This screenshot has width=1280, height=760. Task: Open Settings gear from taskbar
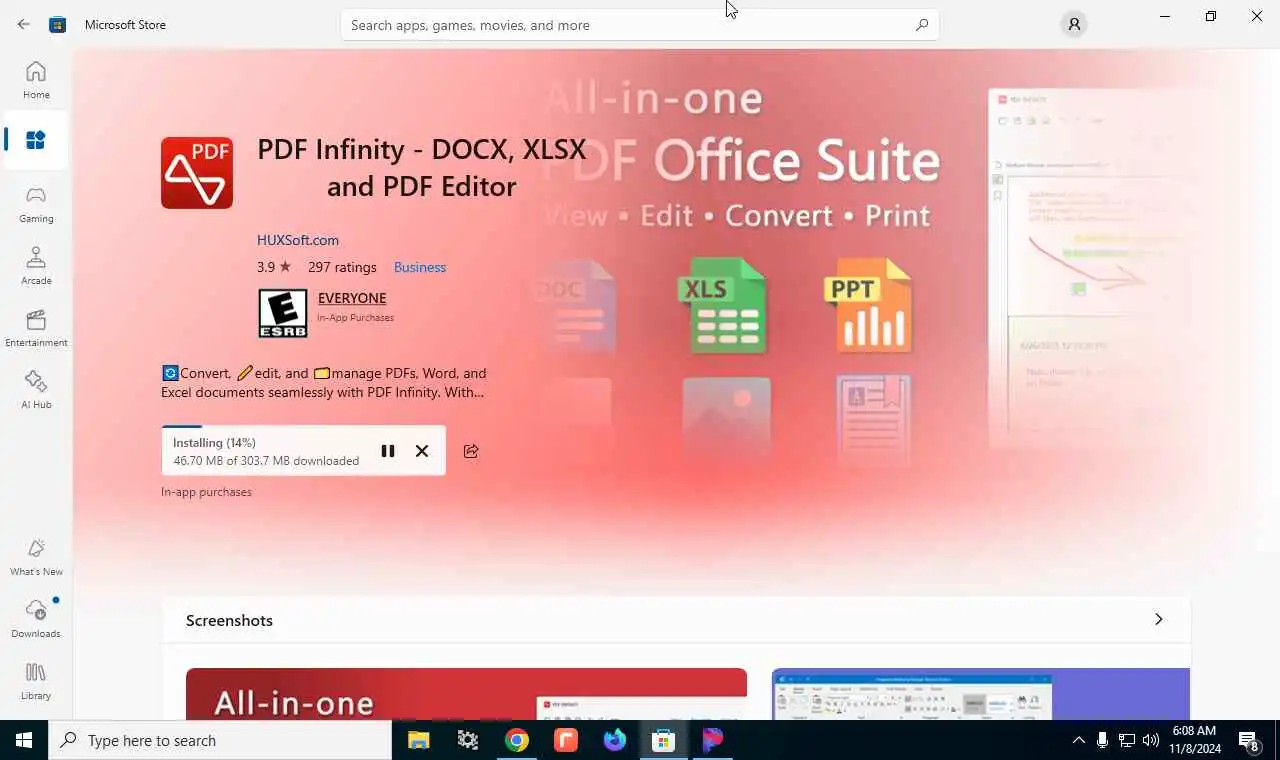[x=467, y=740]
